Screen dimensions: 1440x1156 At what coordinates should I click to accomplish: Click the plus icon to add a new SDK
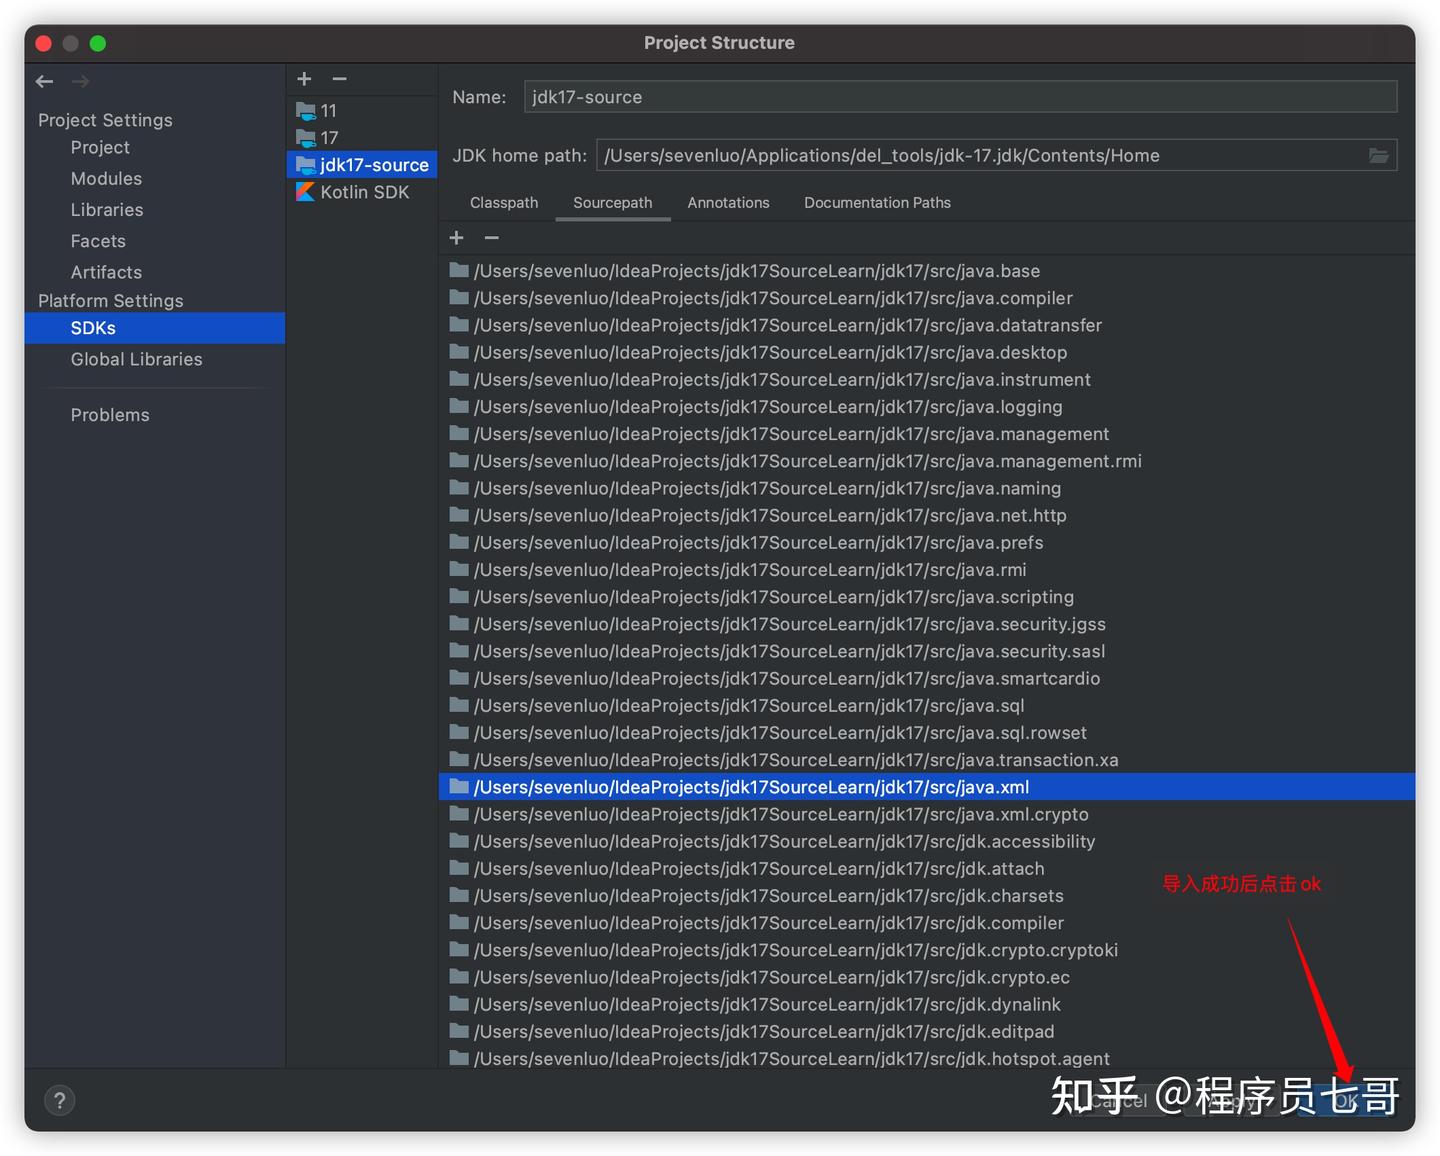click(304, 78)
